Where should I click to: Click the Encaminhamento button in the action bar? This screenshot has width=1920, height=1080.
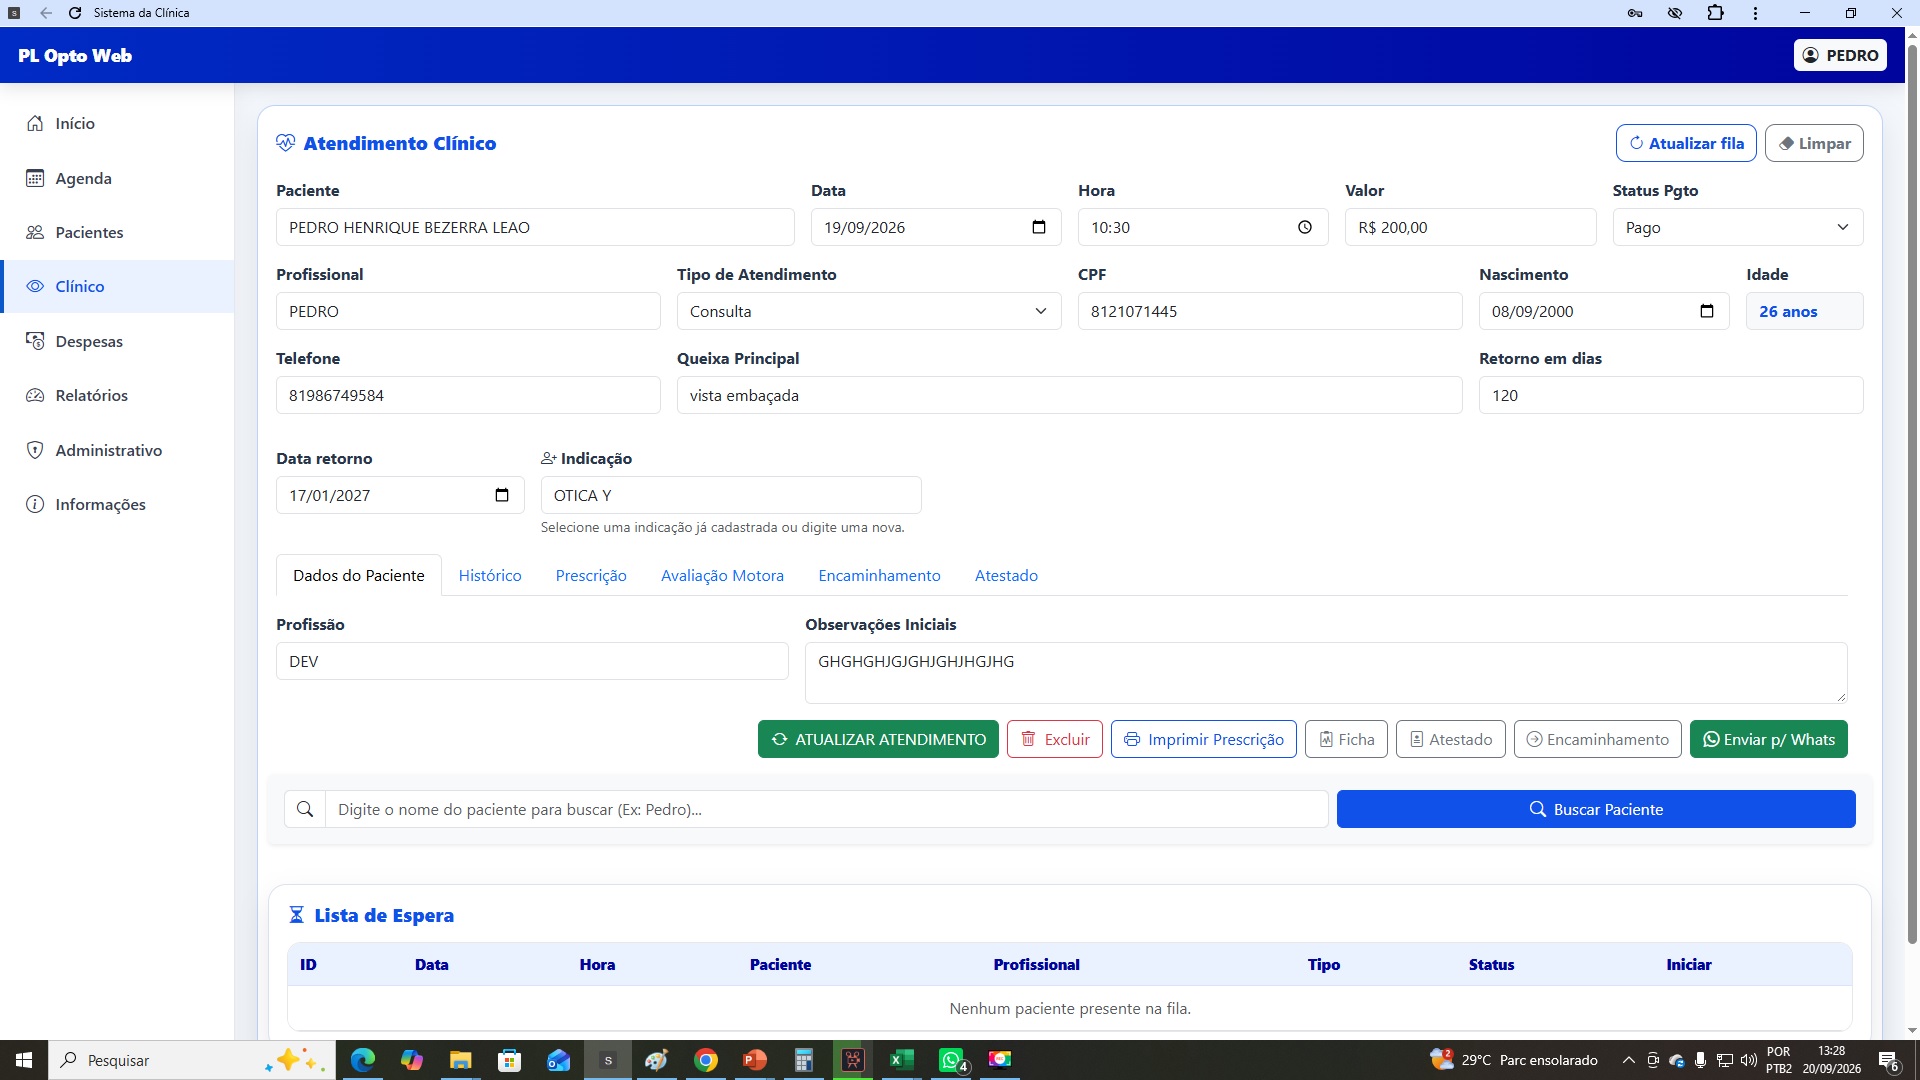tap(1598, 739)
